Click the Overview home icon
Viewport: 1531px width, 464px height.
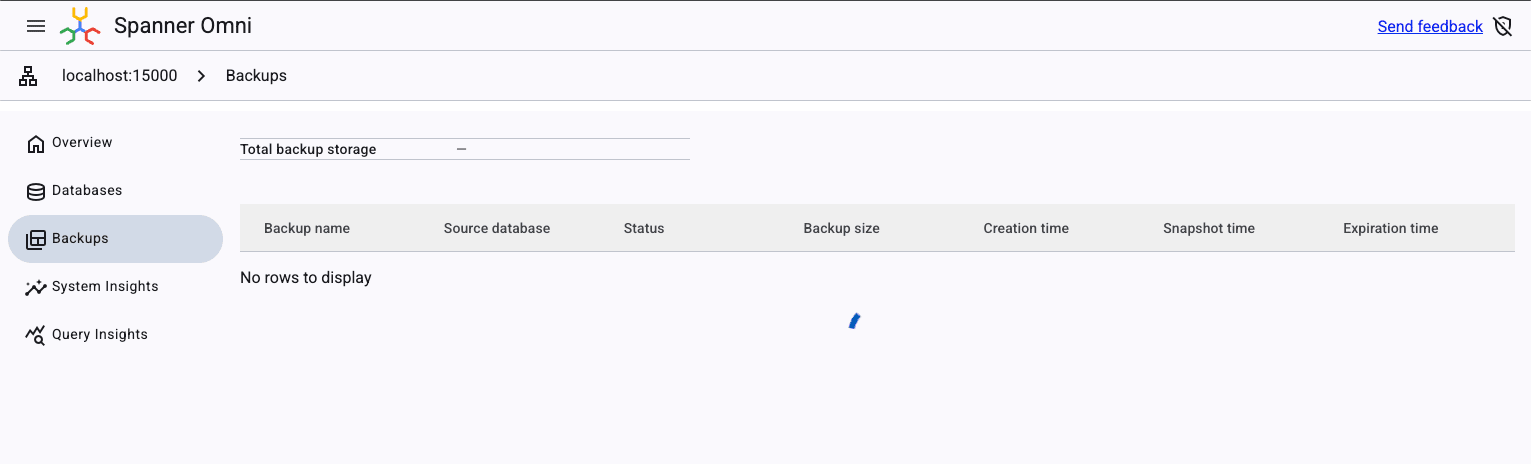pyautogui.click(x=36, y=143)
